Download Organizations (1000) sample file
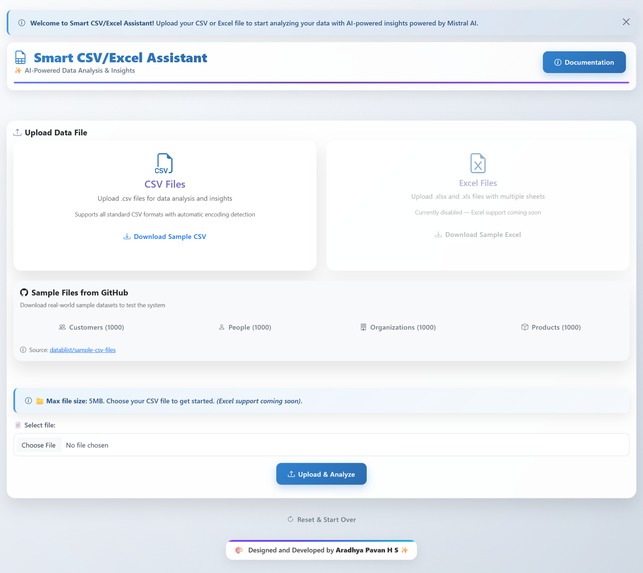 (398, 327)
